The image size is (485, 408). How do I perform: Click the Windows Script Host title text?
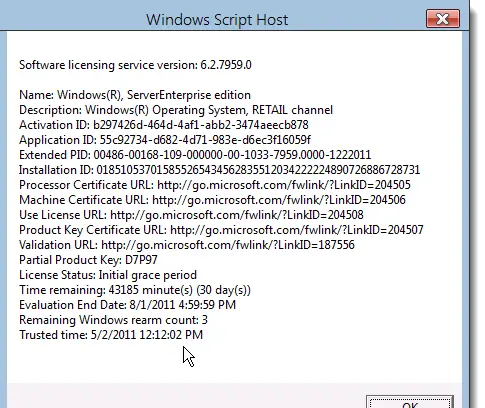click(x=217, y=20)
